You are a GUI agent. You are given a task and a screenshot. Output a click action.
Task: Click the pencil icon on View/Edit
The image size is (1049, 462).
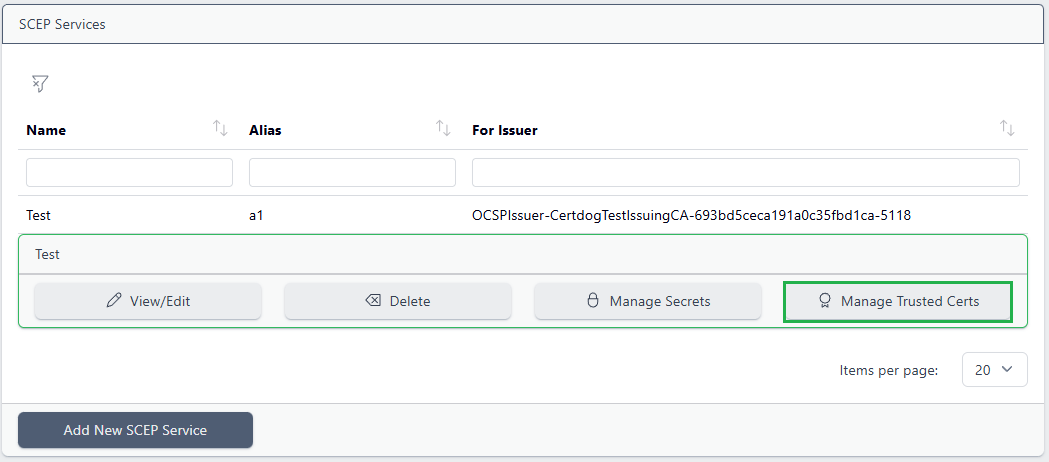click(114, 301)
